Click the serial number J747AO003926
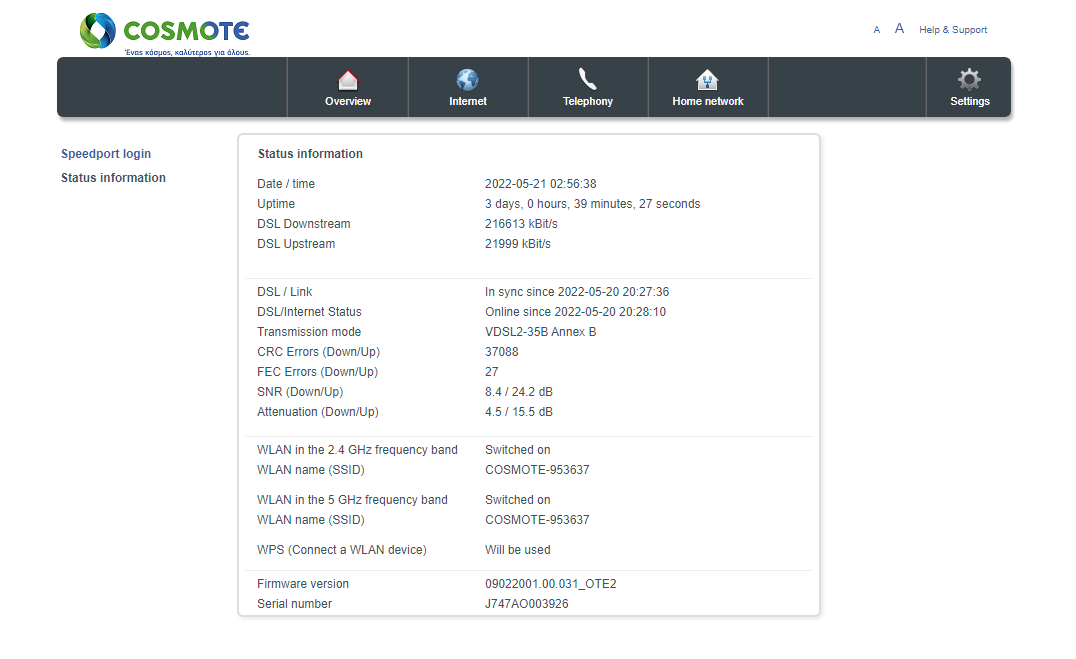This screenshot has height=659, width=1076. point(526,603)
